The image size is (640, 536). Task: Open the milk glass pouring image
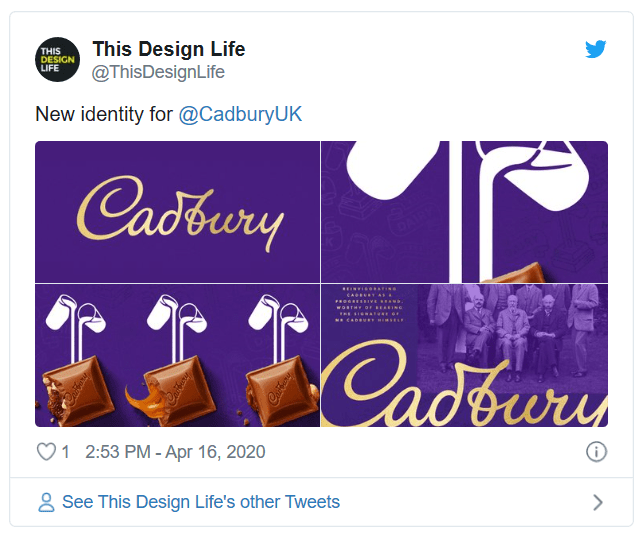(x=464, y=212)
